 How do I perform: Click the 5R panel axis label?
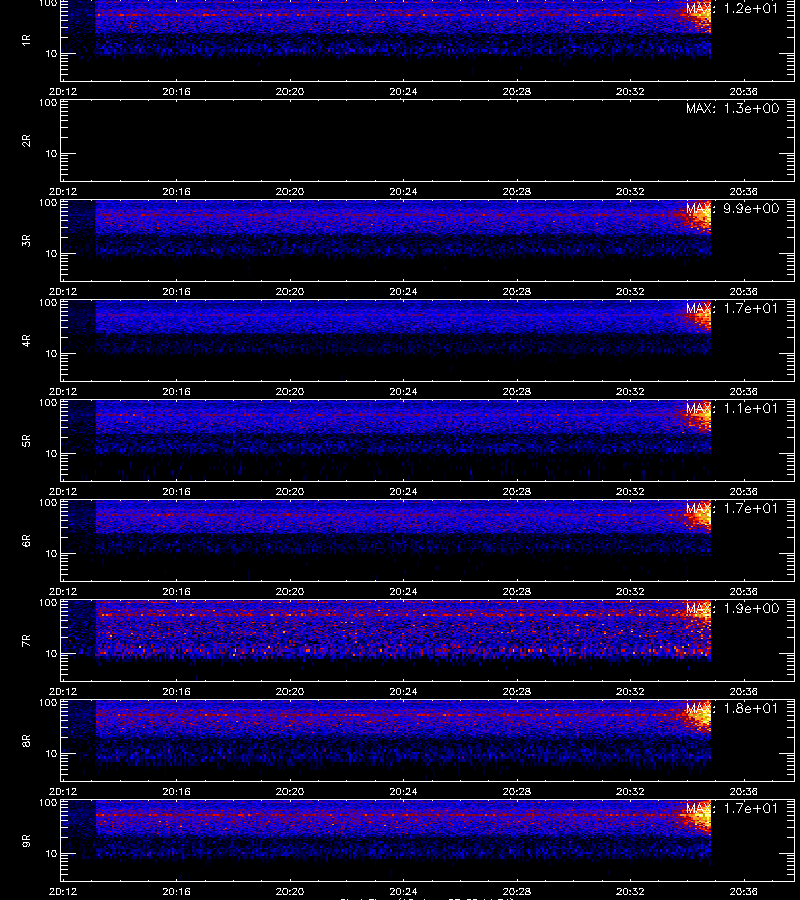pyautogui.click(x=26, y=440)
